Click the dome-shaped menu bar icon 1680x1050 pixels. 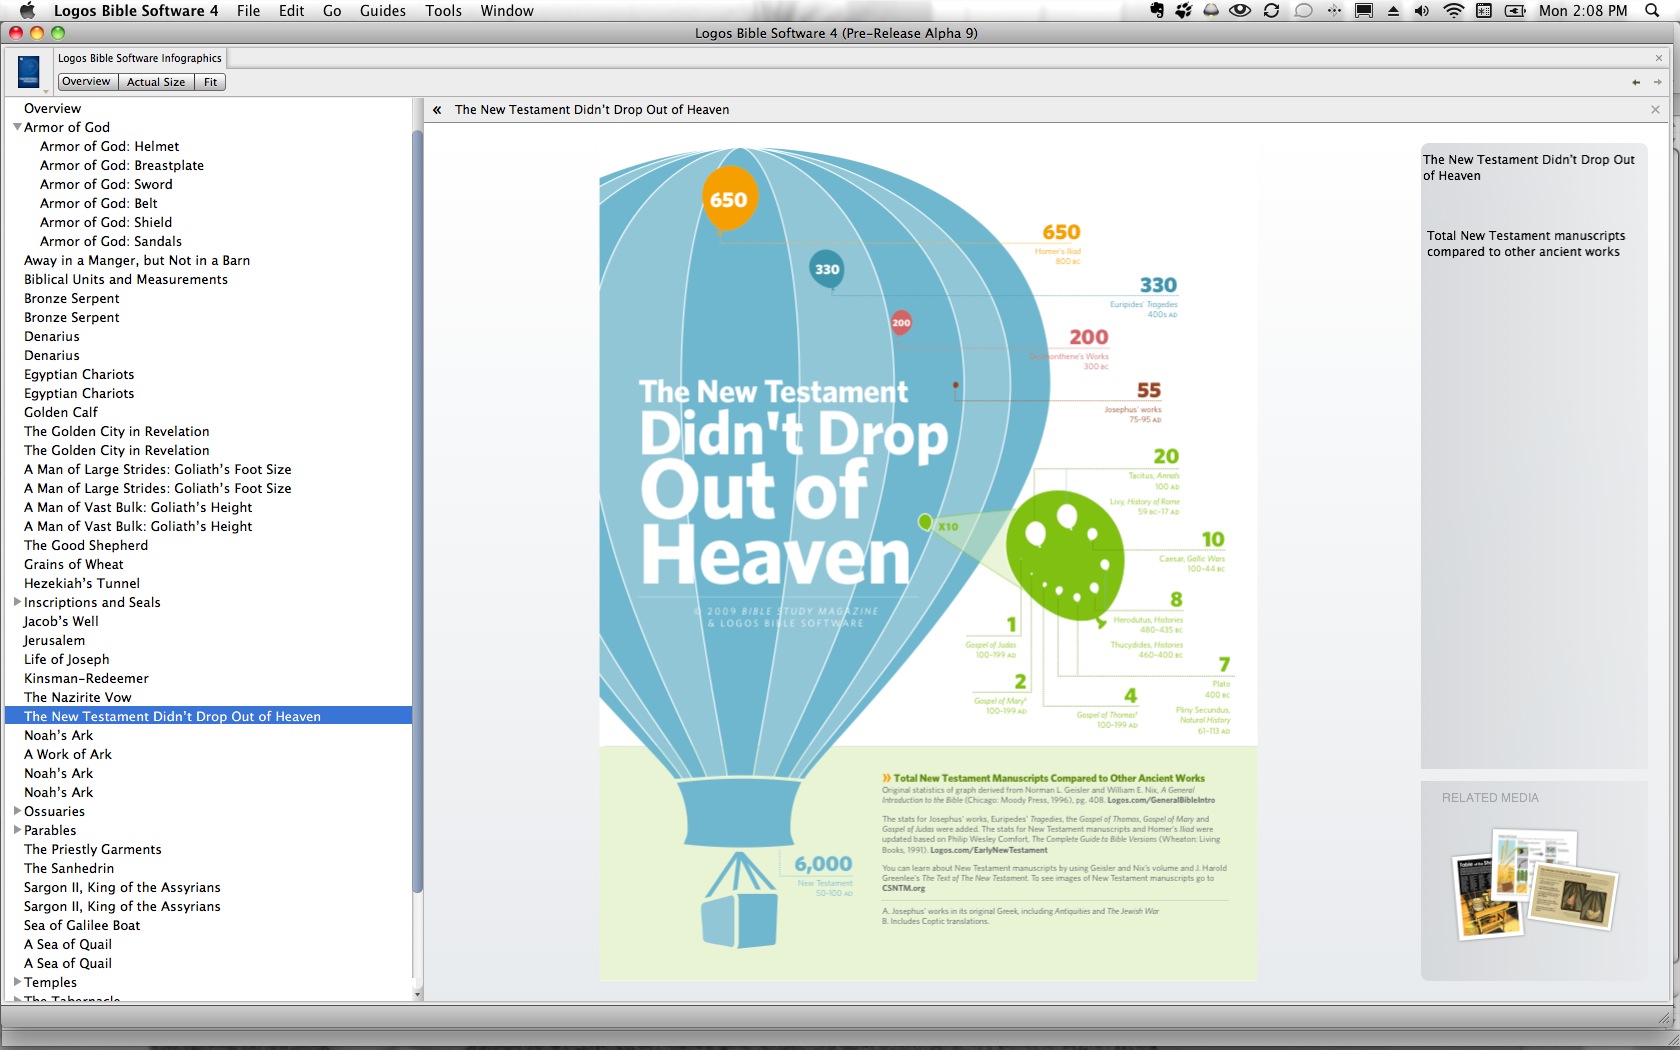pos(1211,11)
